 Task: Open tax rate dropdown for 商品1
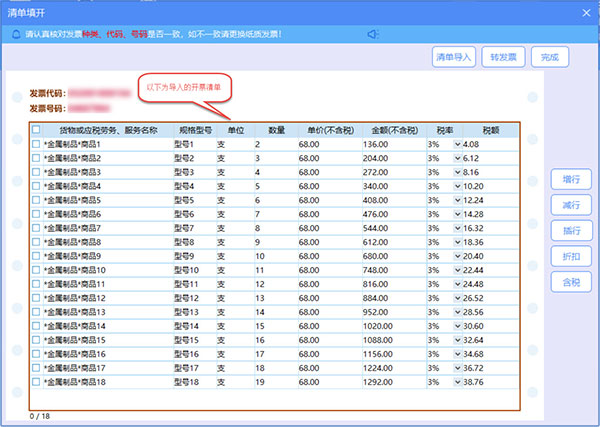point(457,145)
